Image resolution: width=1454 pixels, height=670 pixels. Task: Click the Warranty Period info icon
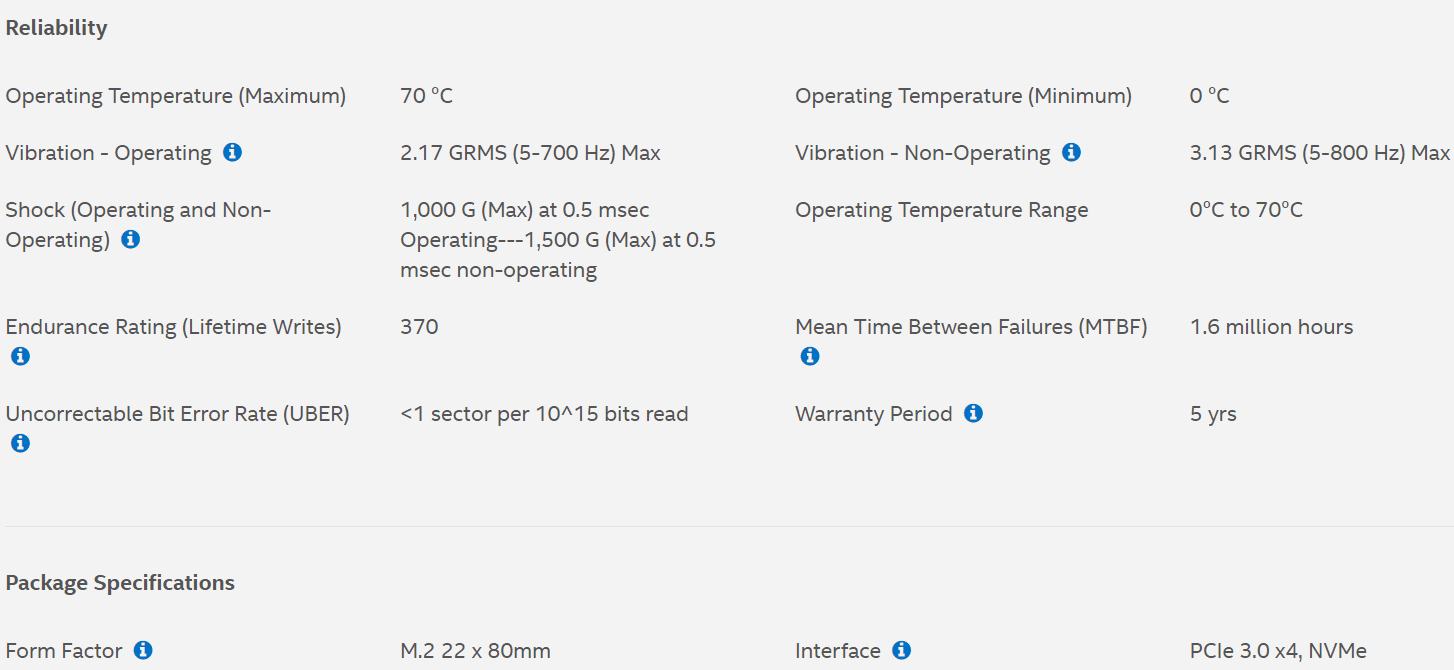click(x=973, y=413)
